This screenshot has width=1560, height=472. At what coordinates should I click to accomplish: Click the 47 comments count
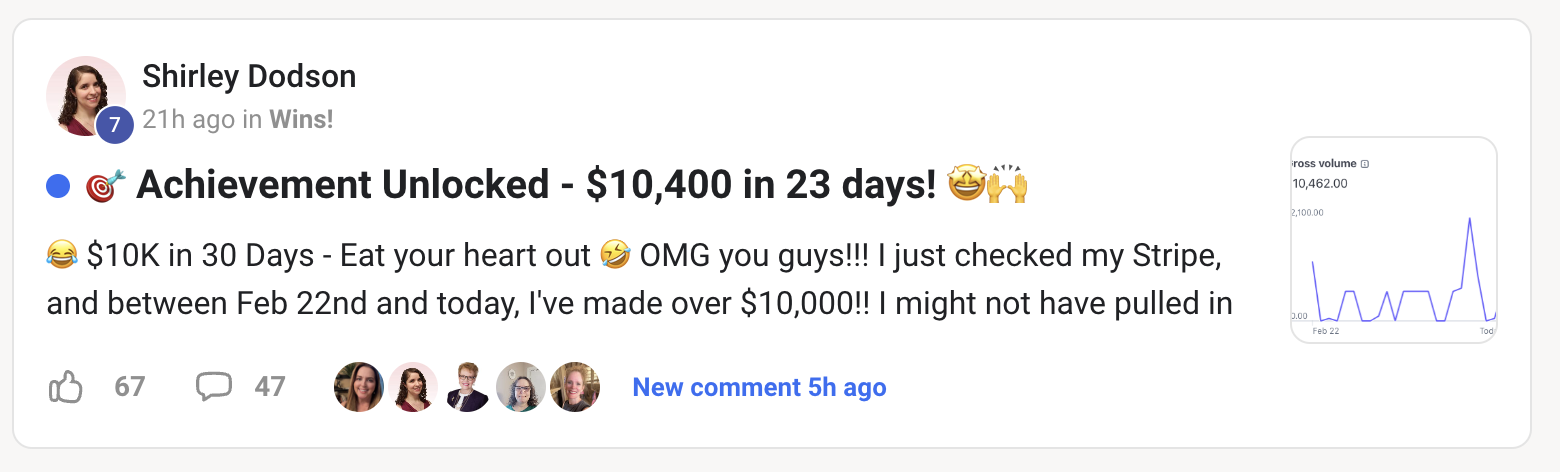pyautogui.click(x=270, y=387)
